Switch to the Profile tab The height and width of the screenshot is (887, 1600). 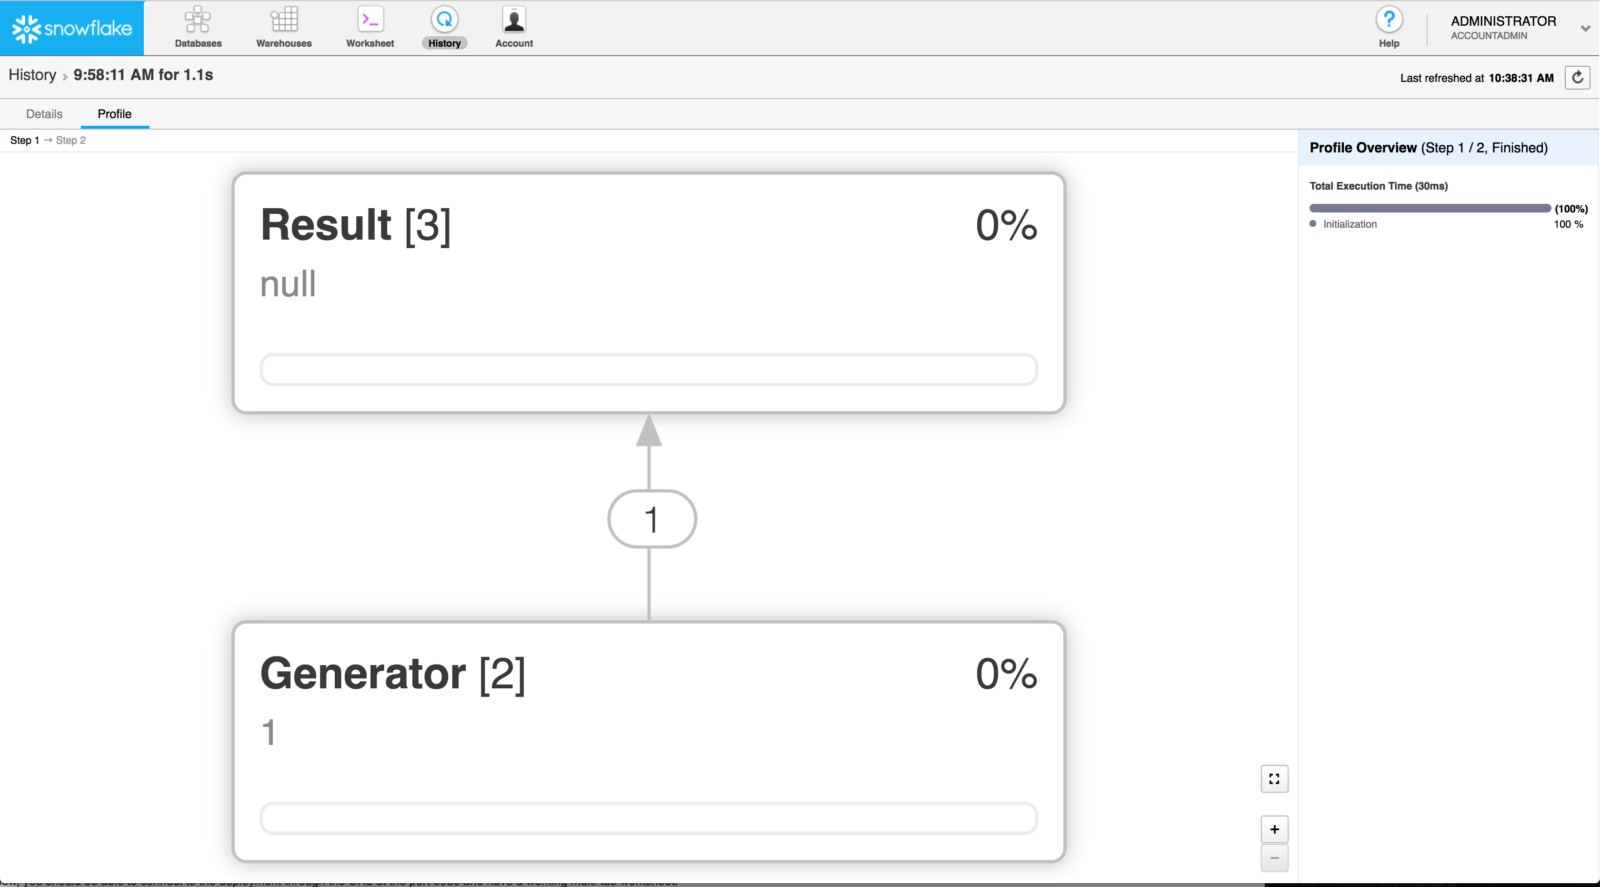pyautogui.click(x=114, y=113)
